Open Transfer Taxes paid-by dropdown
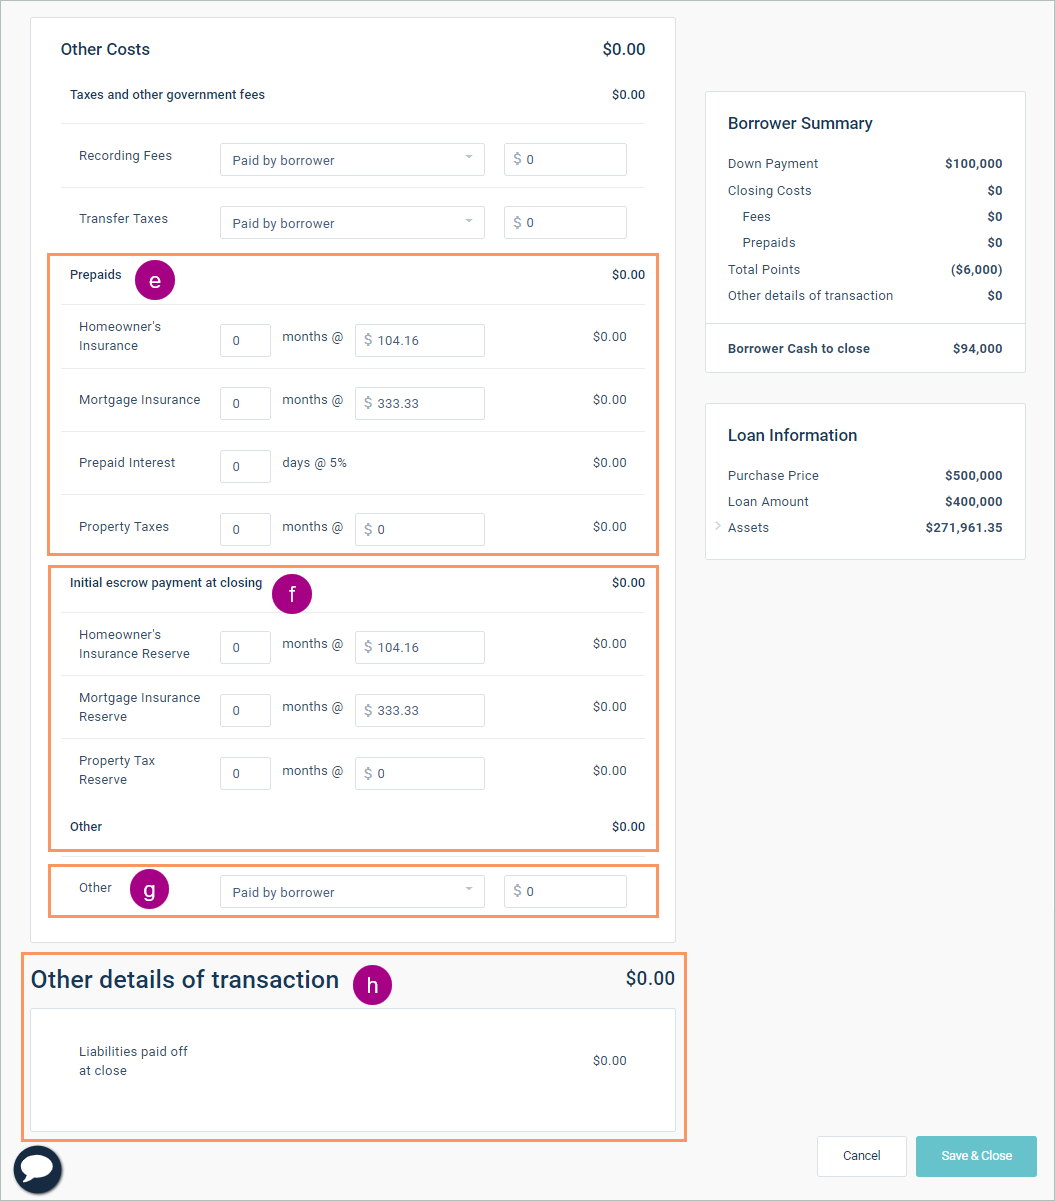This screenshot has height=1201, width=1055. click(x=352, y=223)
